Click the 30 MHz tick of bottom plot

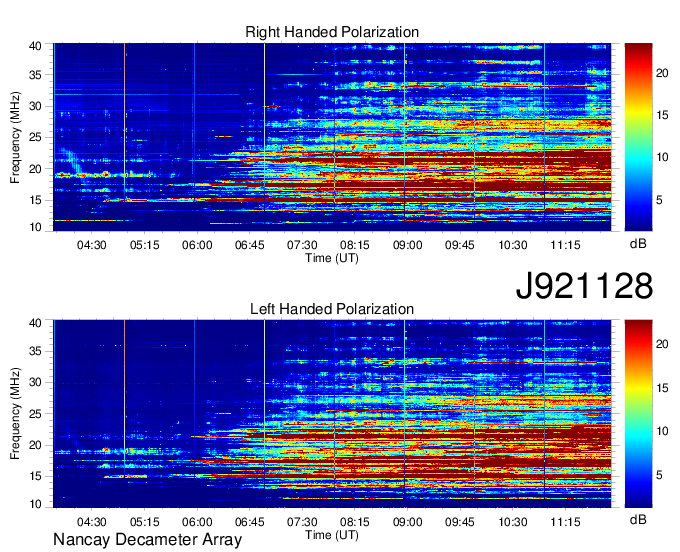tap(35, 382)
